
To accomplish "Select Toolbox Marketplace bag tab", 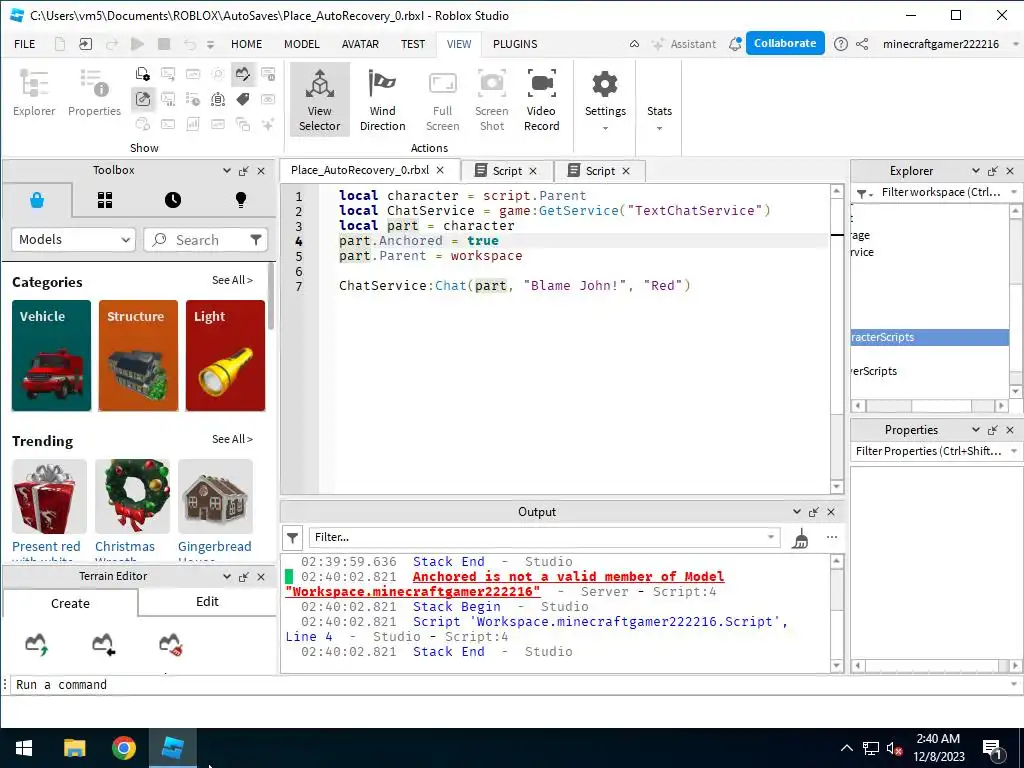I will pyautogui.click(x=37, y=200).
